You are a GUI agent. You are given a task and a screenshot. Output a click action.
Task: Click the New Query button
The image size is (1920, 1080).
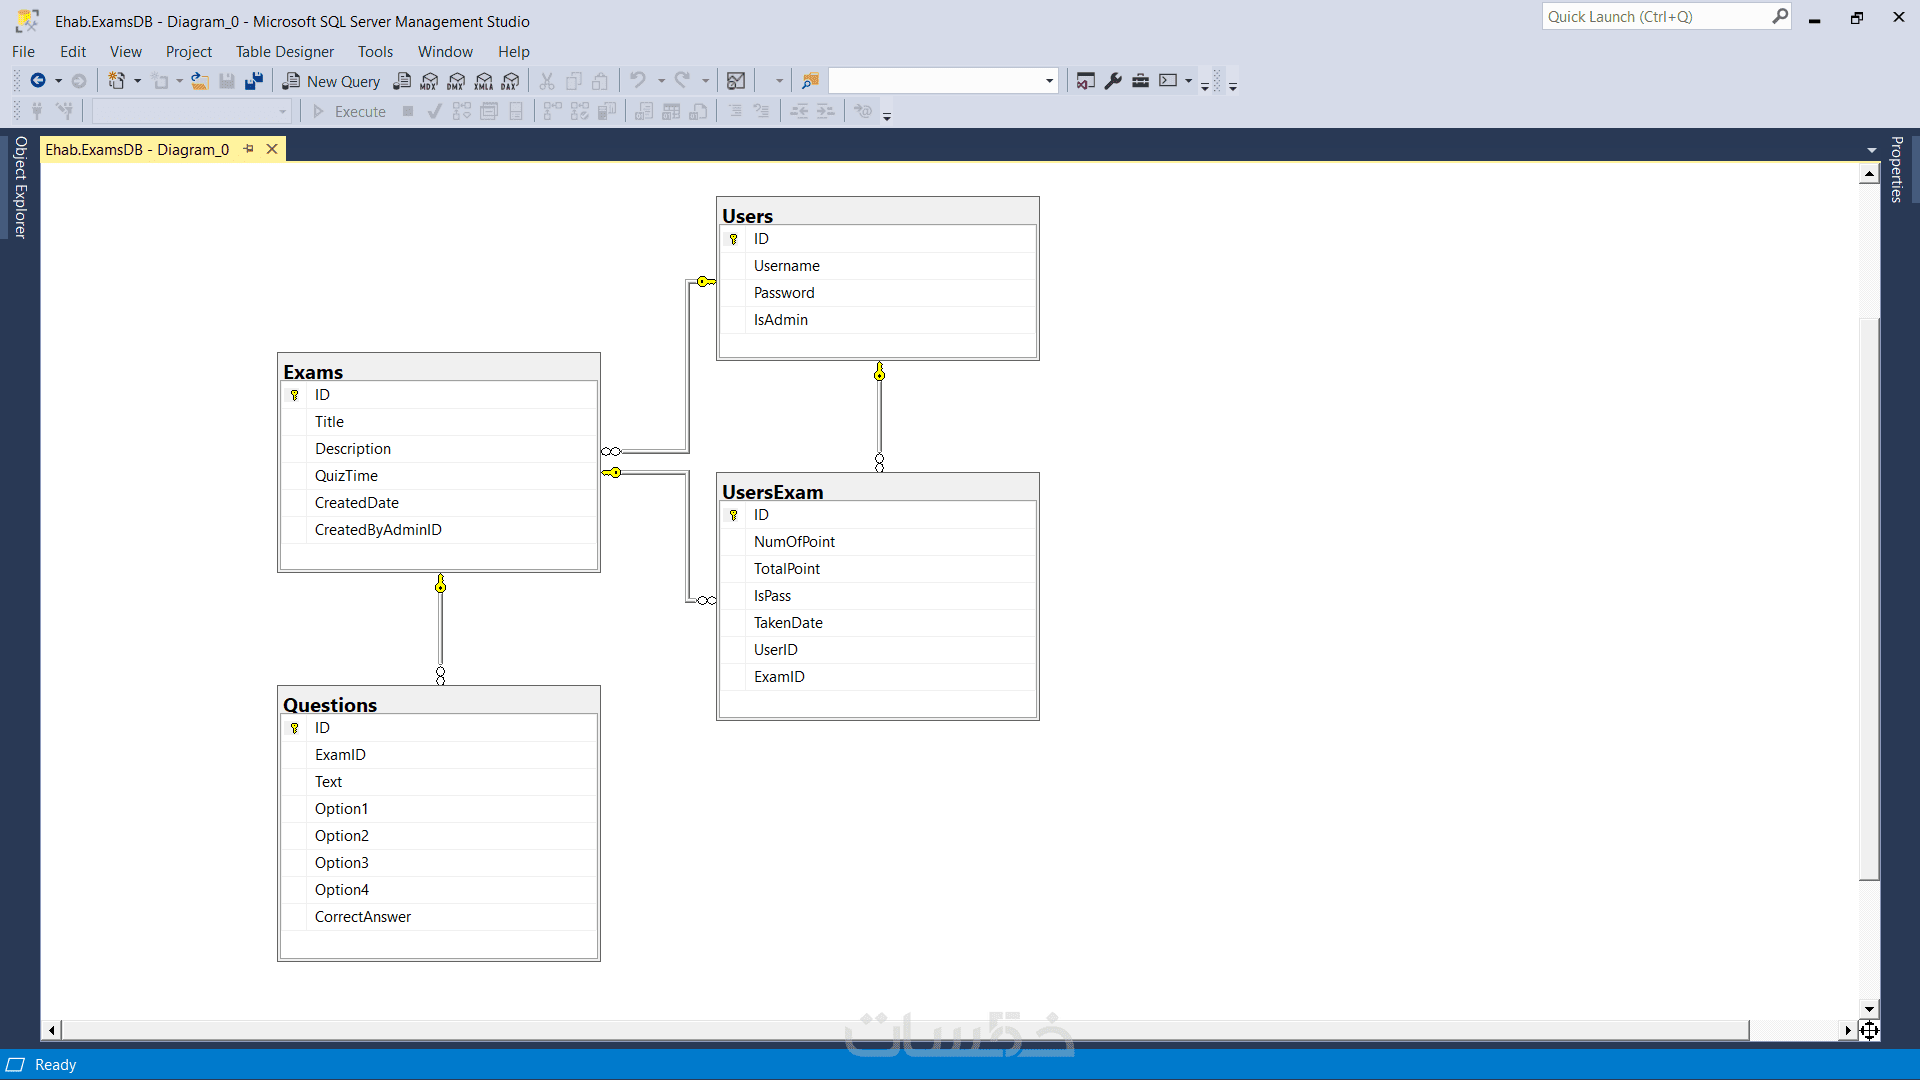[x=331, y=81]
